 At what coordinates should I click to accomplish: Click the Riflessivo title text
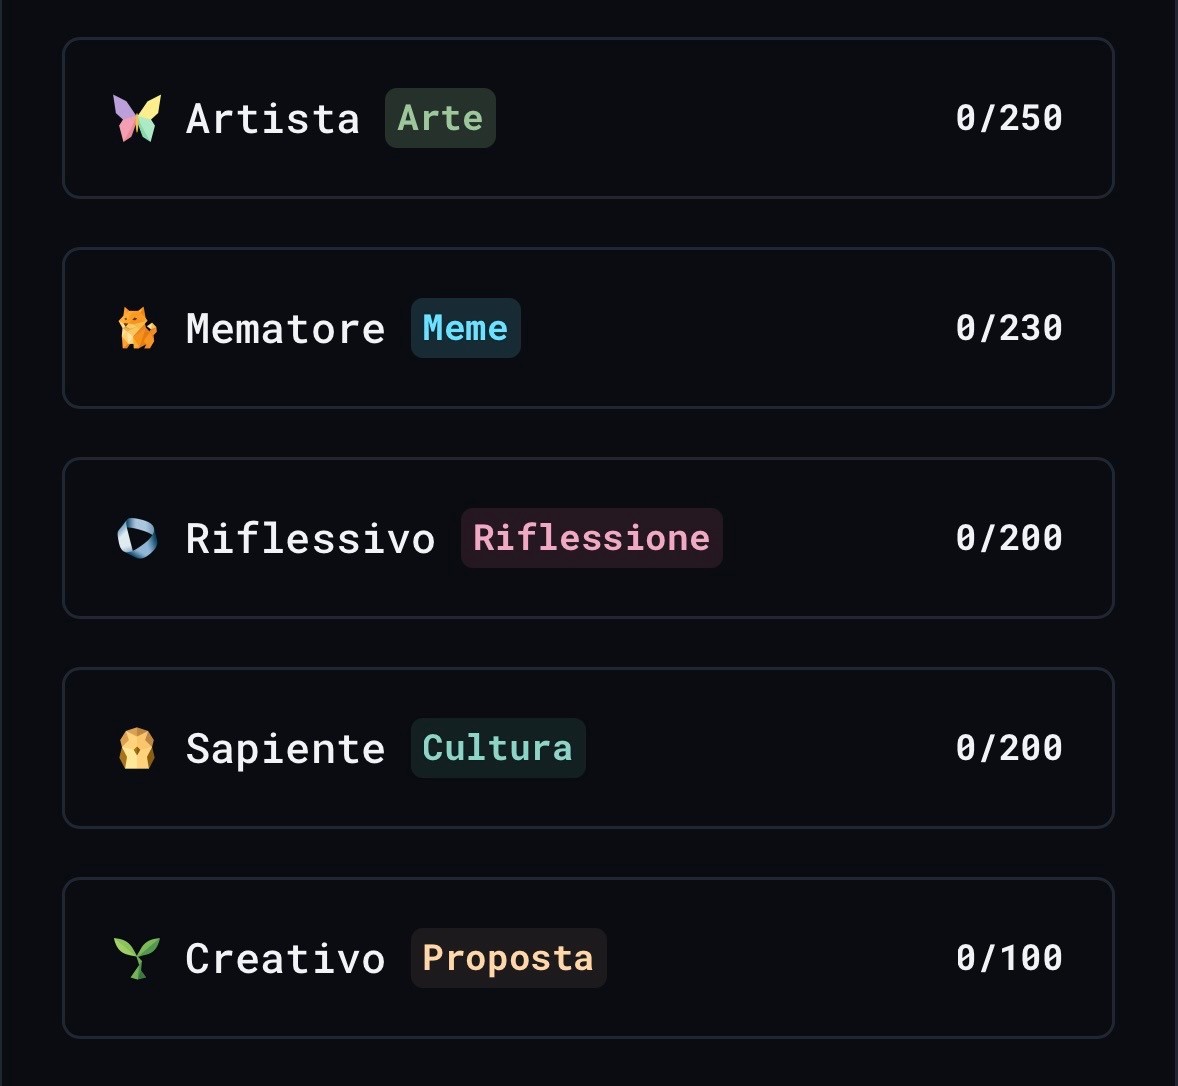click(x=310, y=539)
